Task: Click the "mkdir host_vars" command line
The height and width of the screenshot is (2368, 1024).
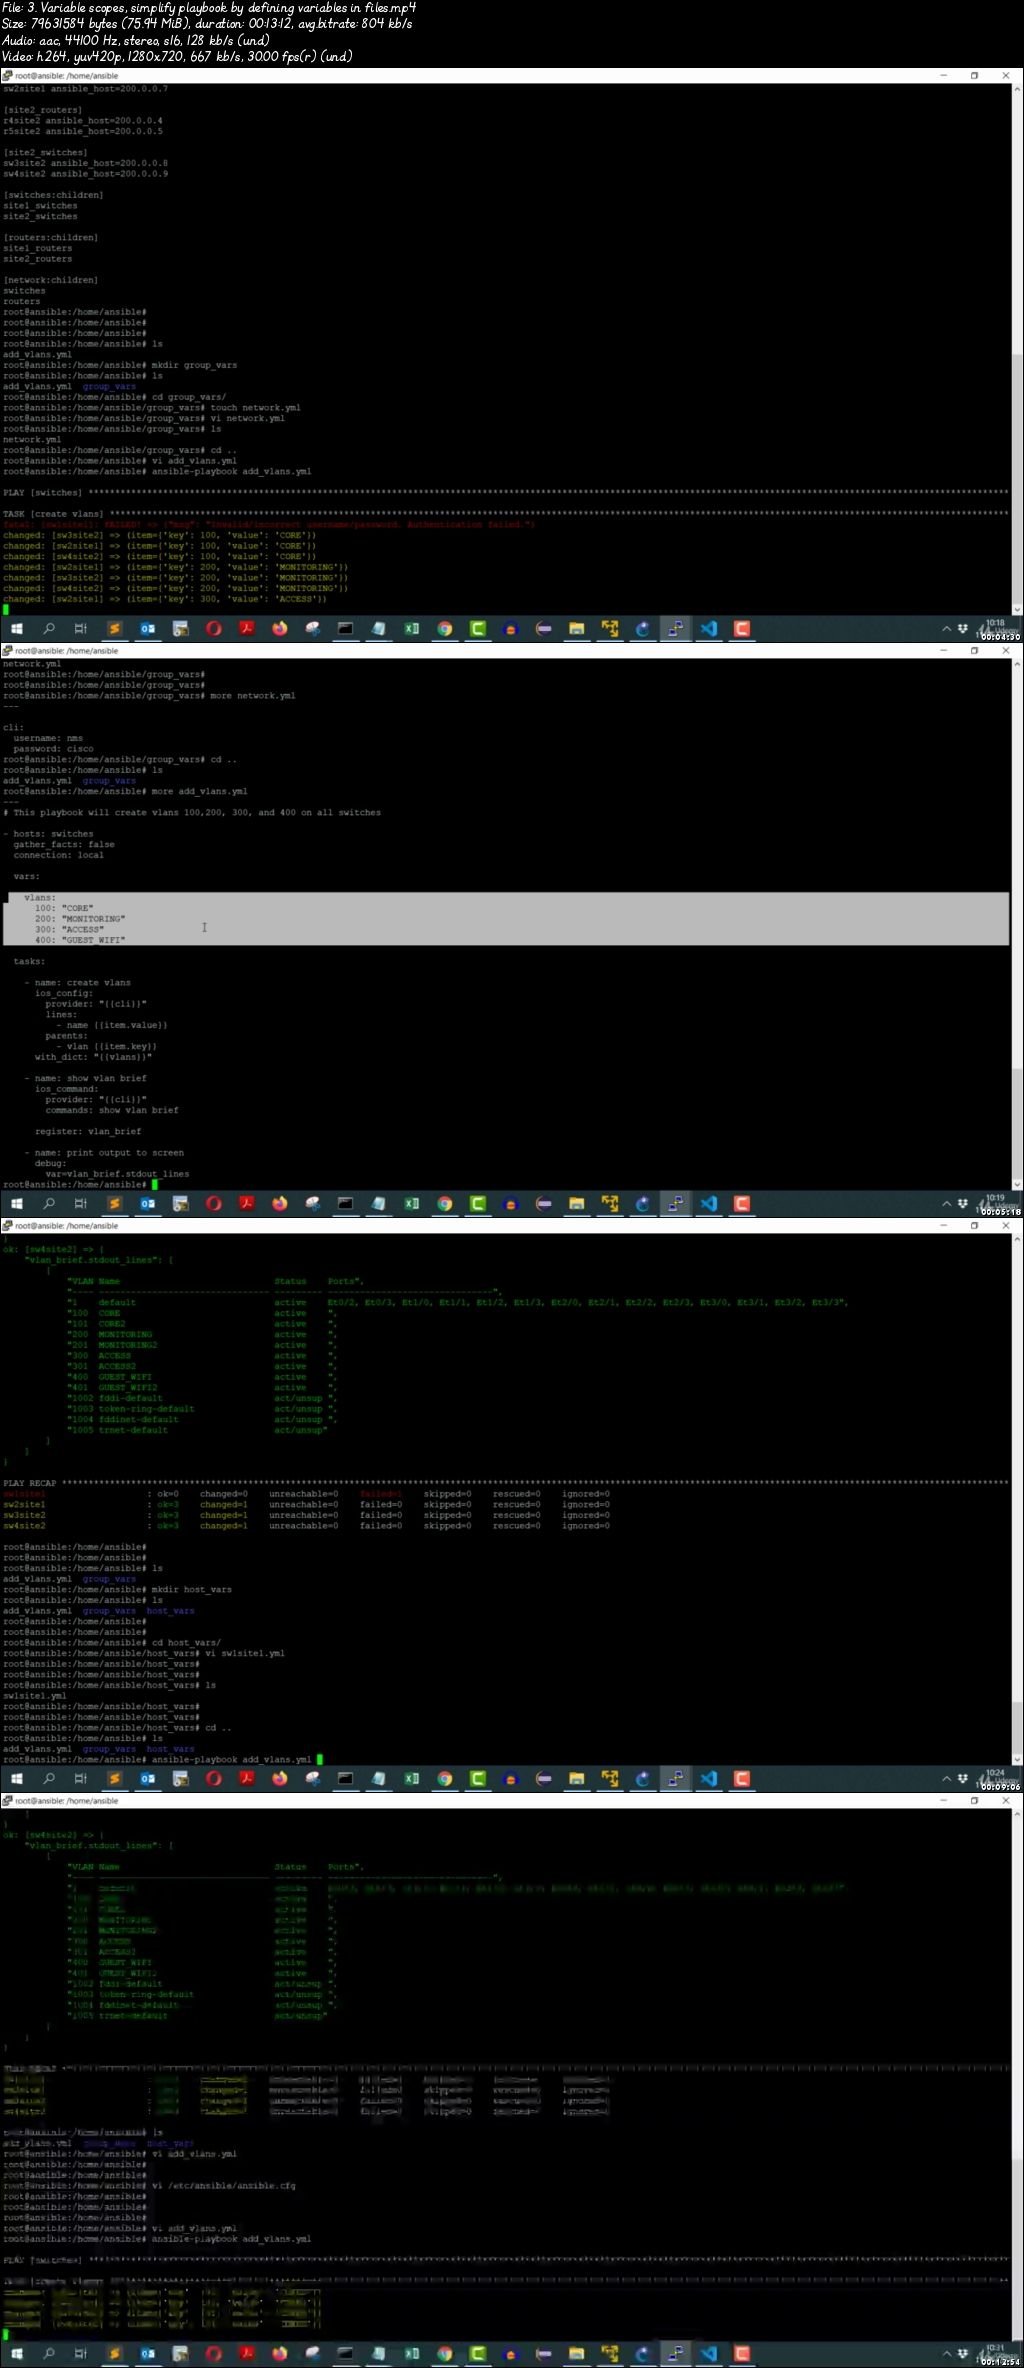Action: tap(117, 1589)
